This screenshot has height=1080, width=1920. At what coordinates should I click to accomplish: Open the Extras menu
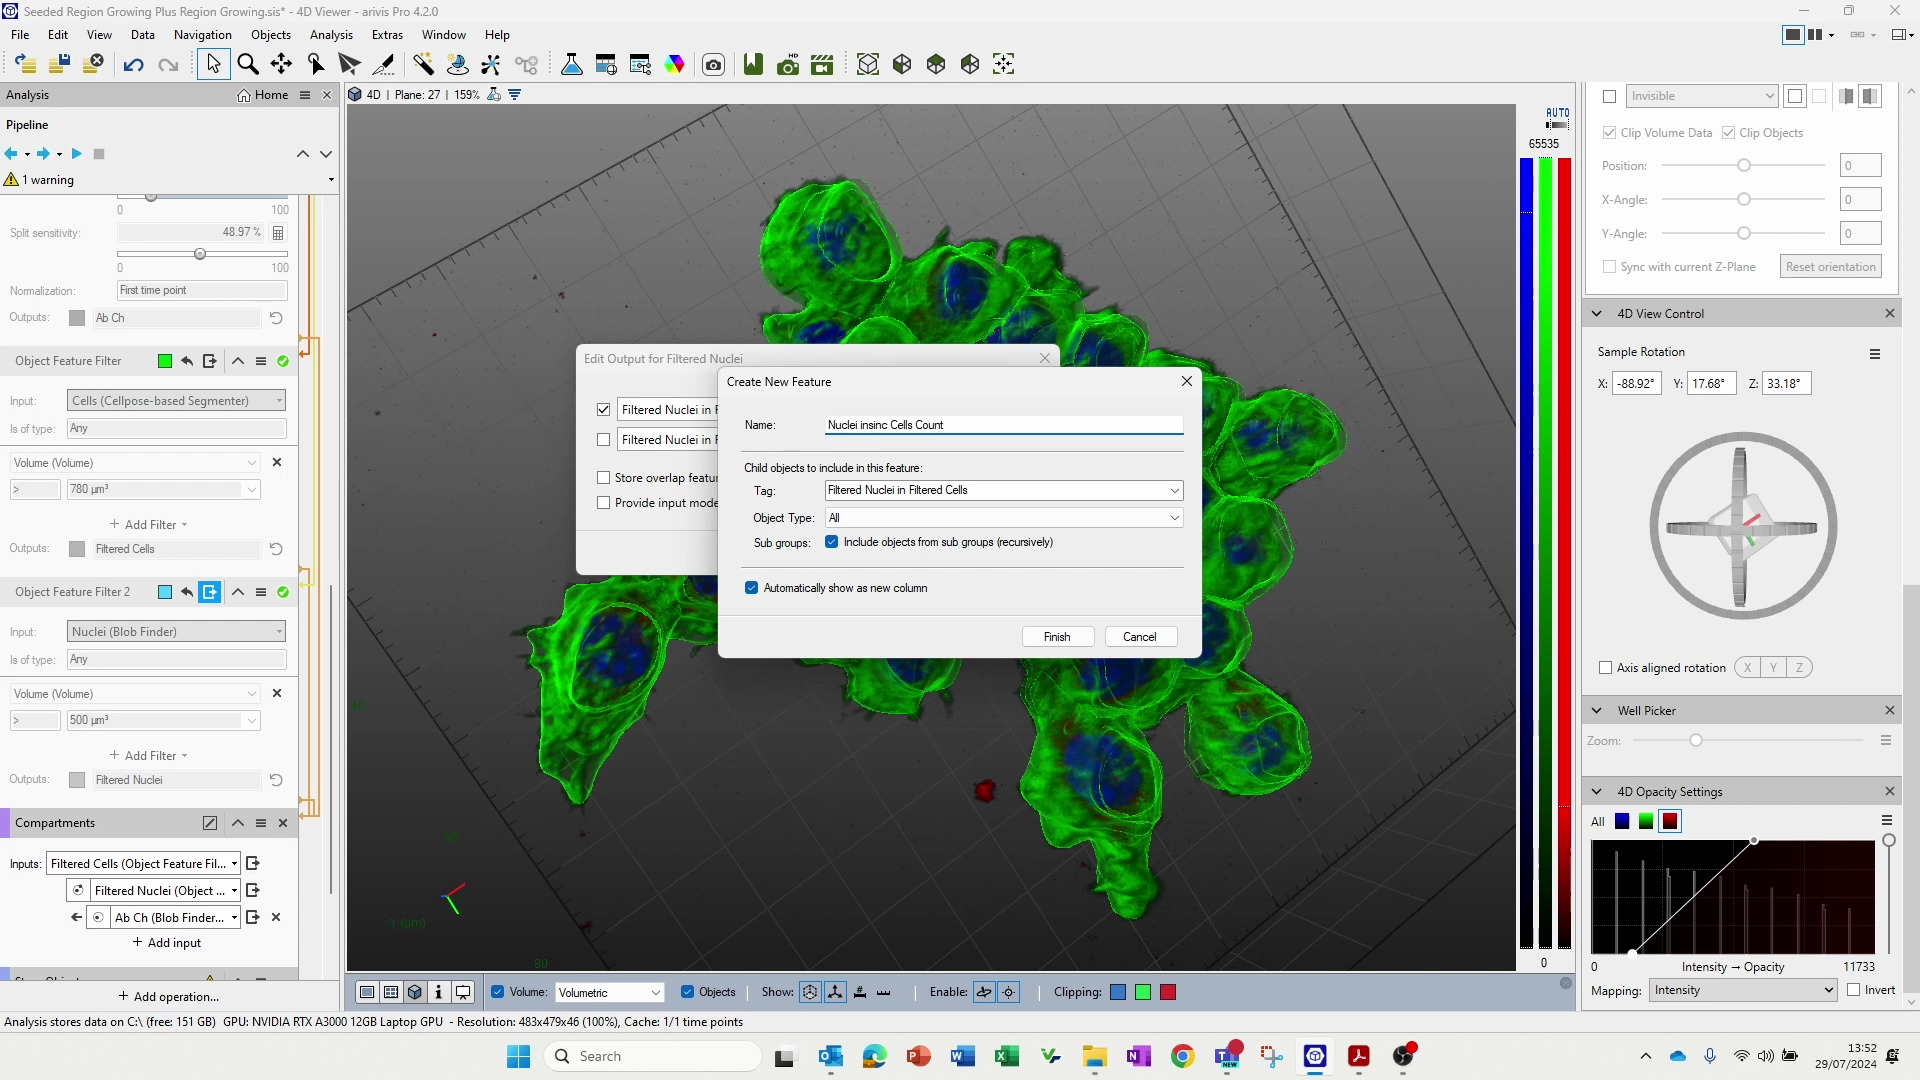point(387,34)
